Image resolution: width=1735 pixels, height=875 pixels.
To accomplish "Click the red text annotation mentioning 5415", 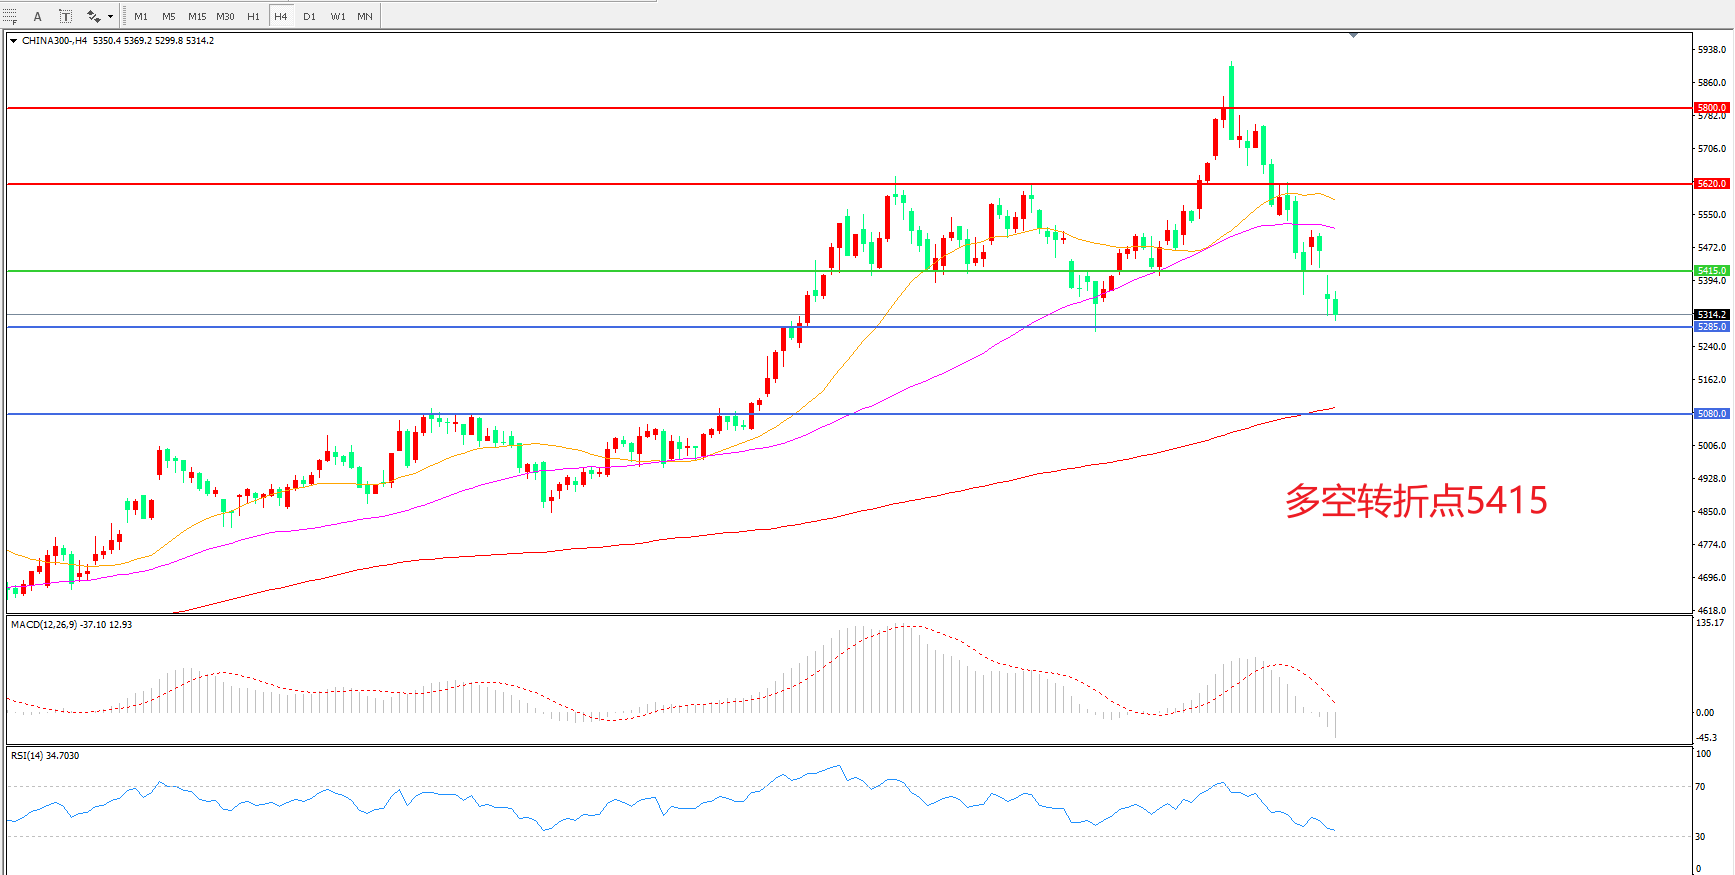I will click(1415, 500).
